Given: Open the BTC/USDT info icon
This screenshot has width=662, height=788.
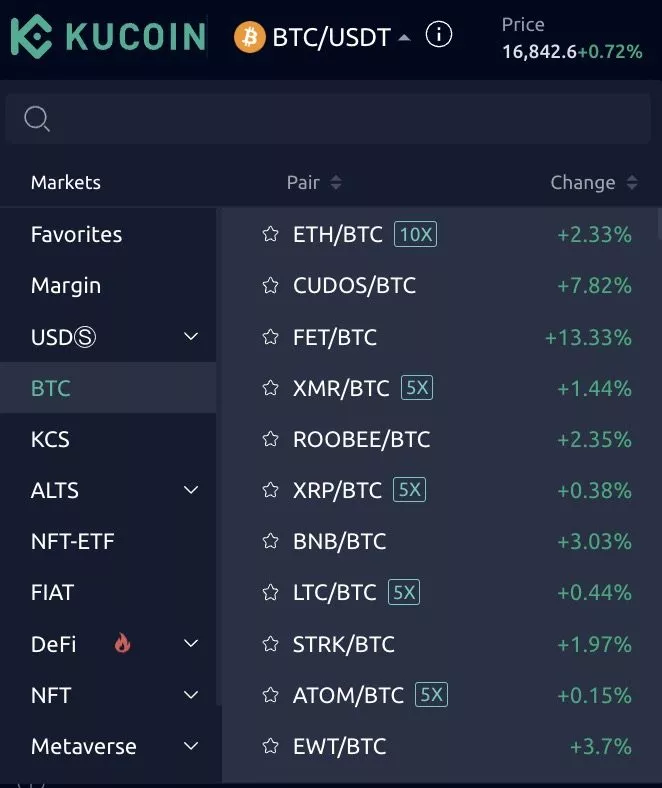Looking at the screenshot, I should coord(439,35).
